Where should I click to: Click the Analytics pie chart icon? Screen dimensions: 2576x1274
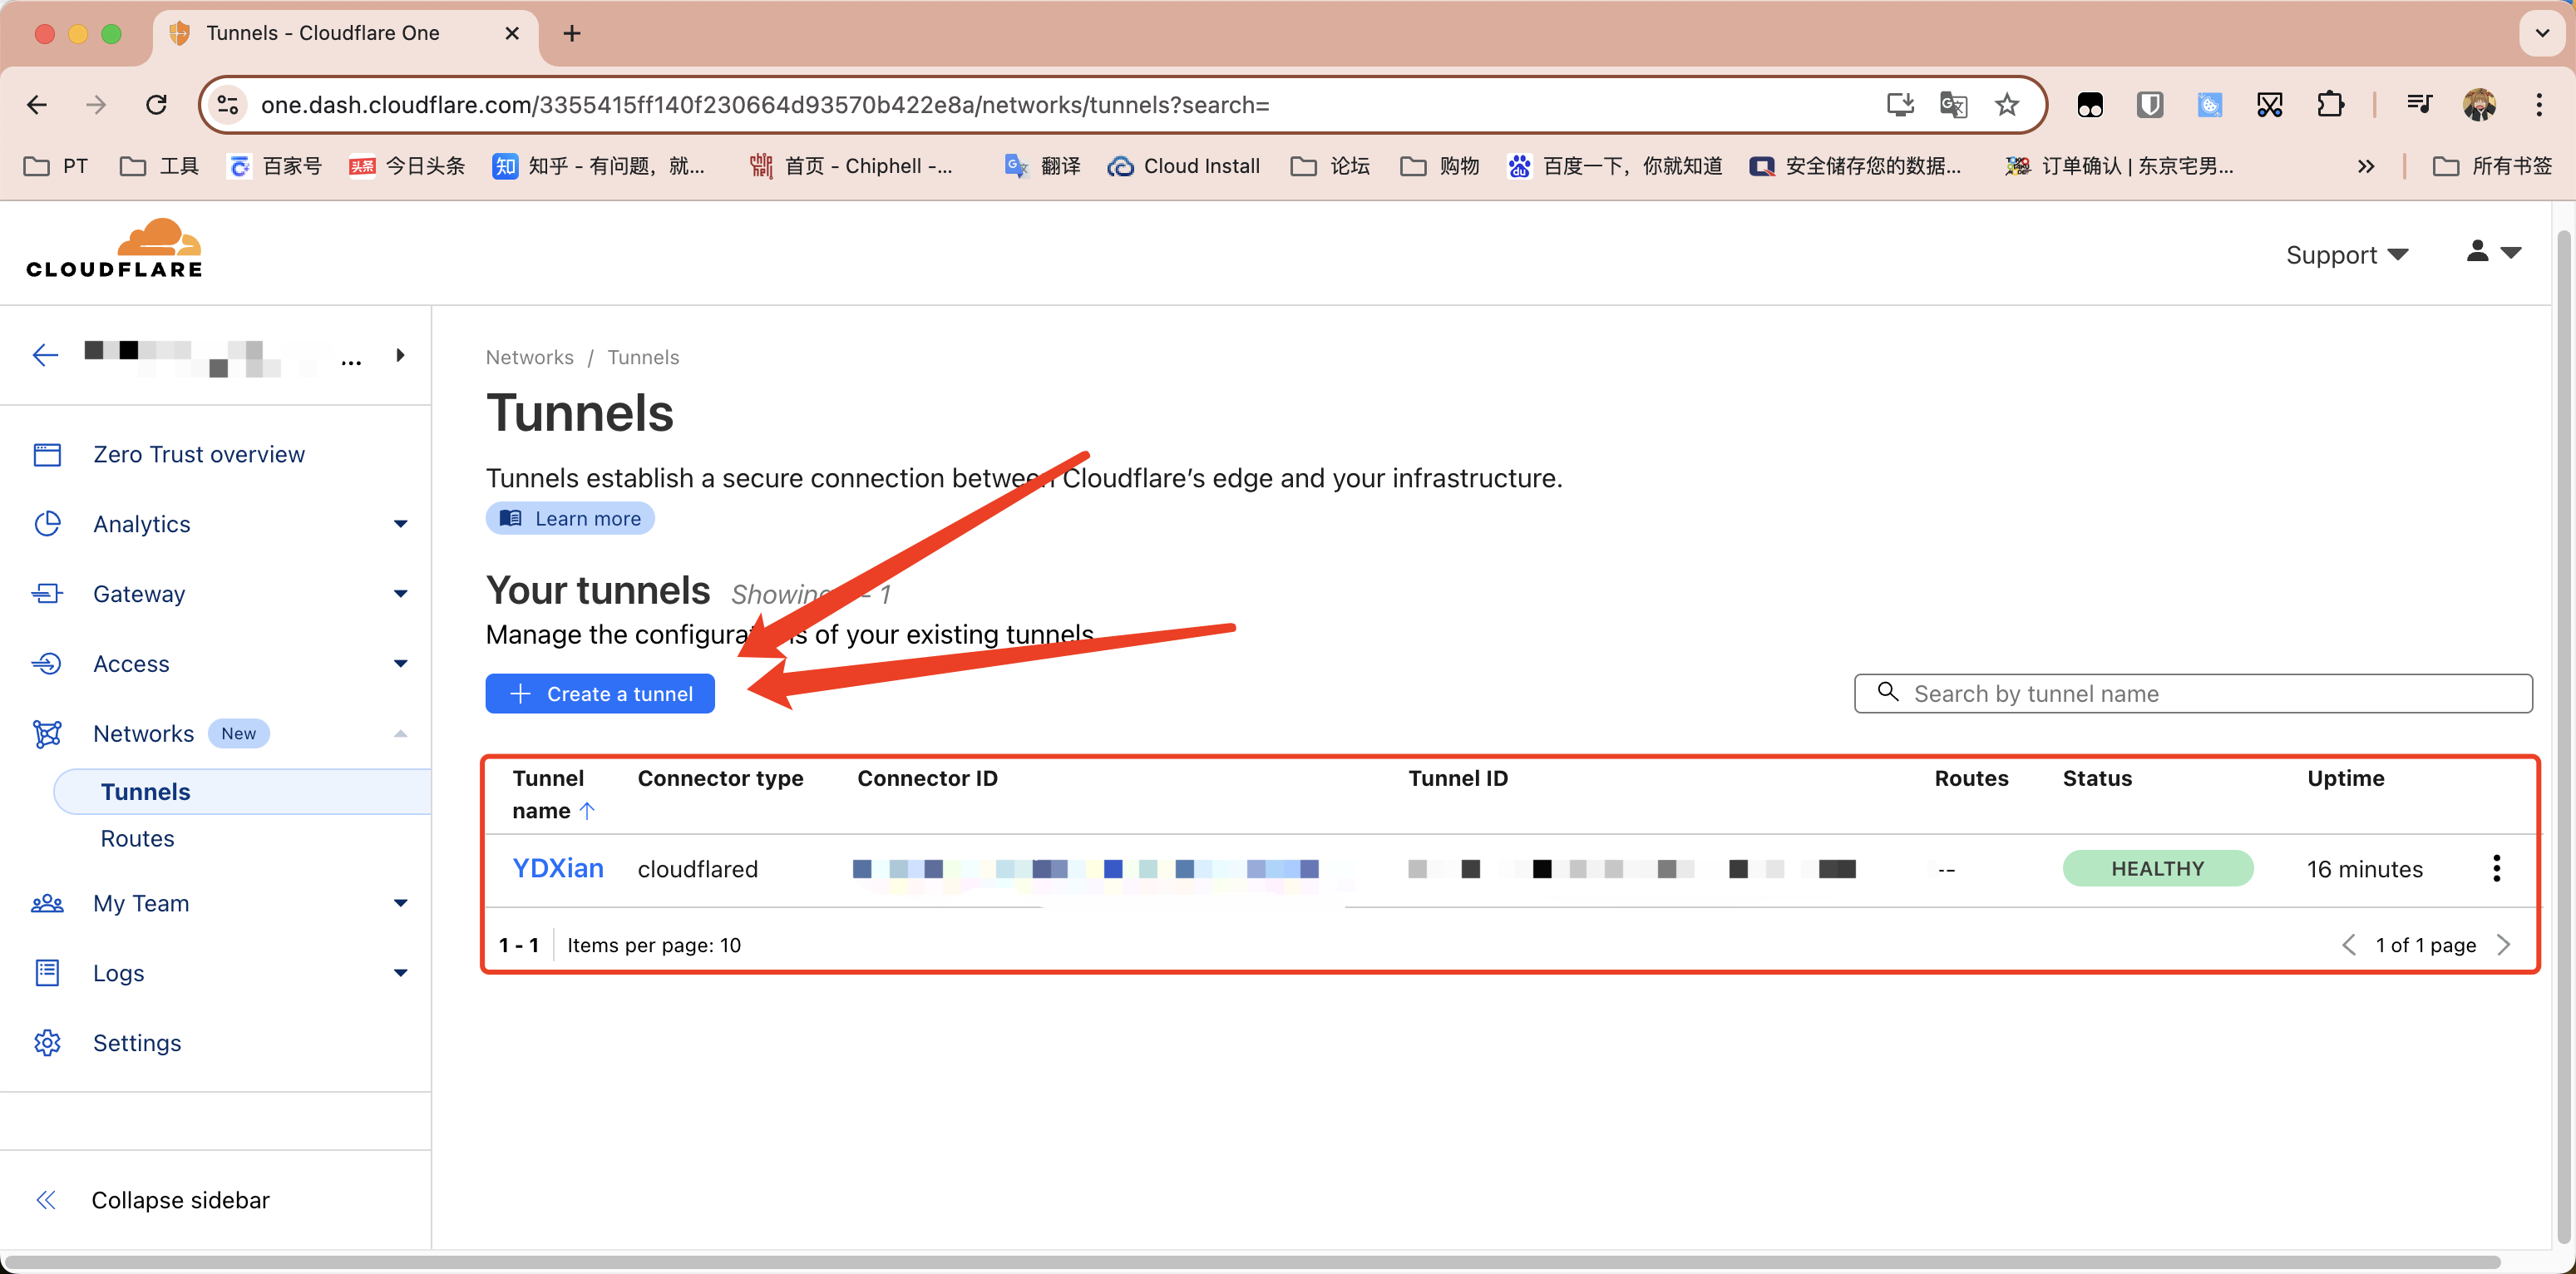pyautogui.click(x=47, y=524)
